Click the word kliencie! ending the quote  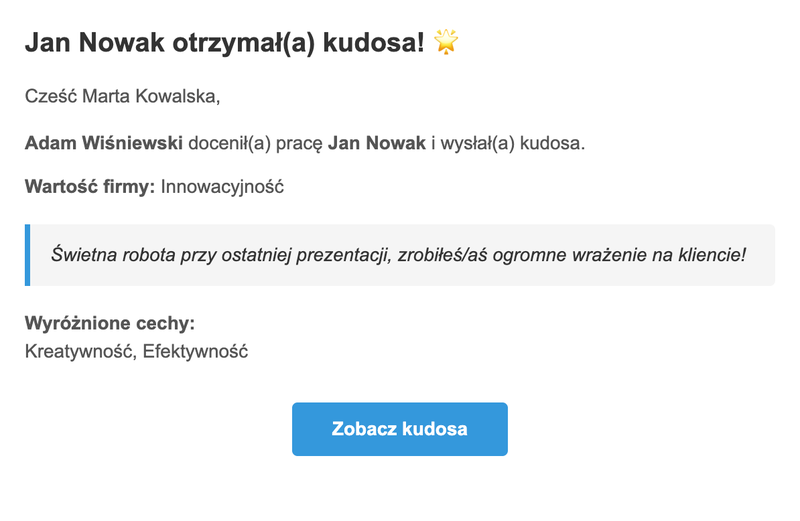click(x=712, y=255)
